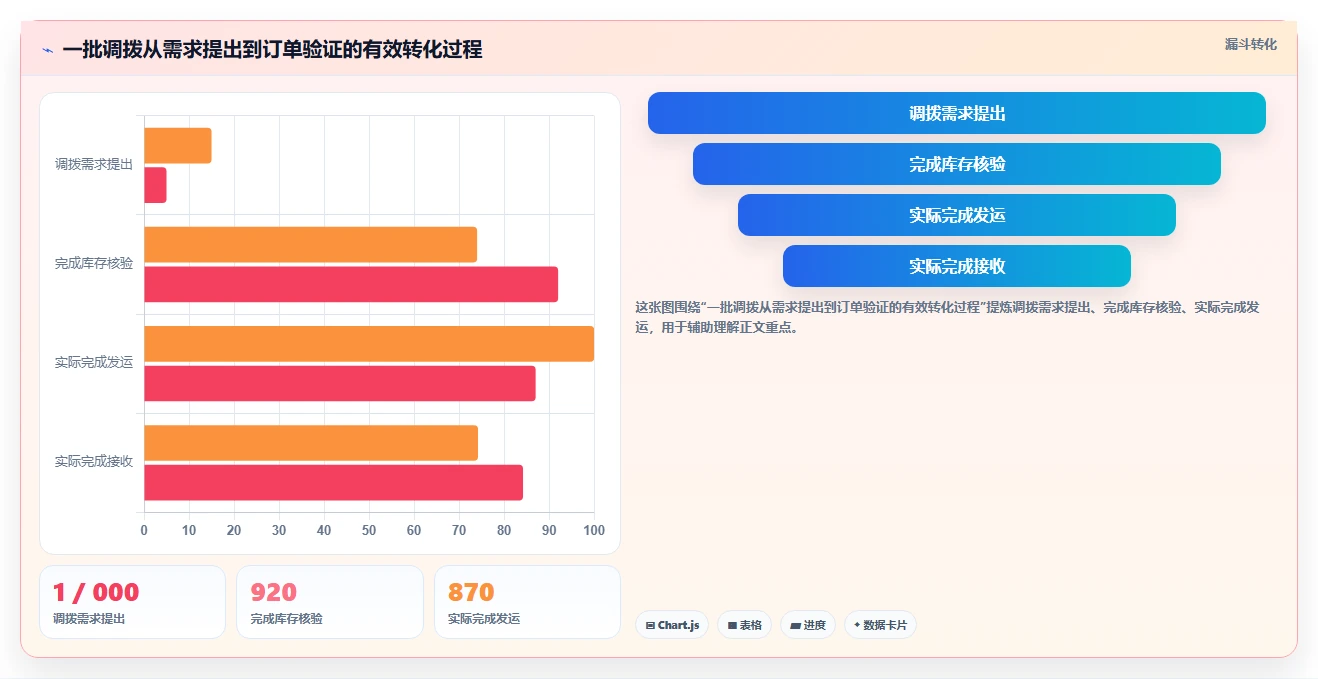The height and width of the screenshot is (679, 1318).
Task: Click the red bar for 实际完成发运
Action: [340, 383]
